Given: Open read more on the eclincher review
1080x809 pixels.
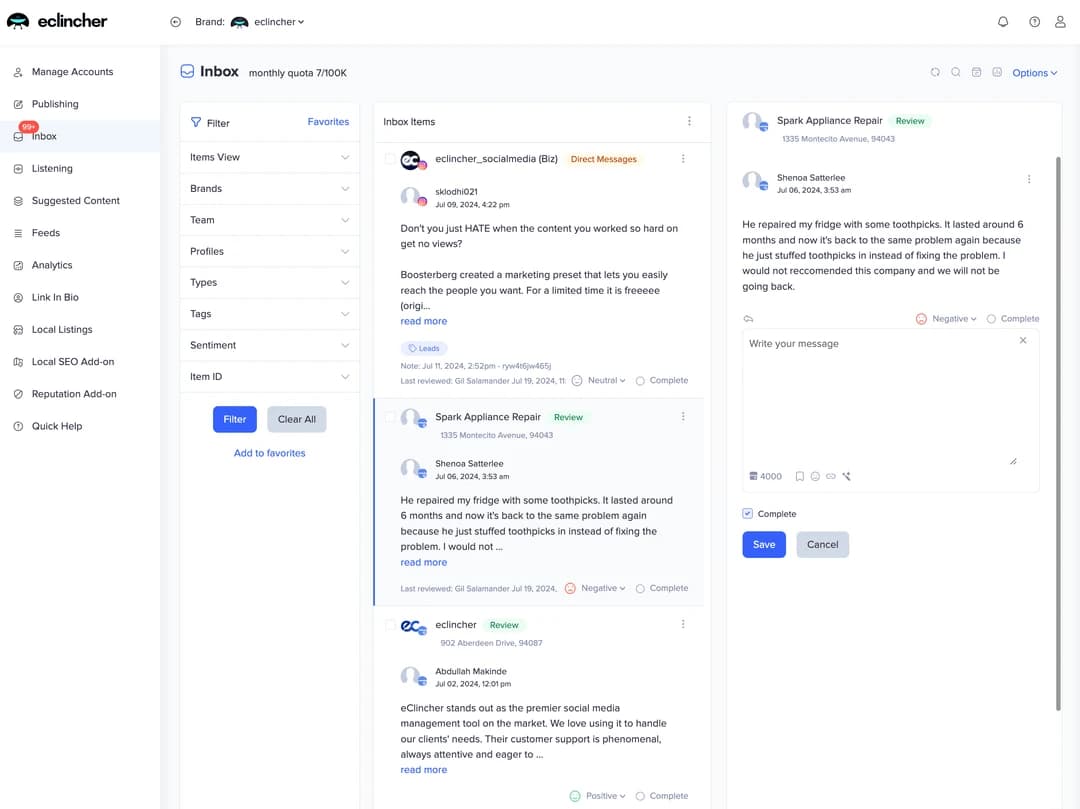Looking at the screenshot, I should coord(423,769).
